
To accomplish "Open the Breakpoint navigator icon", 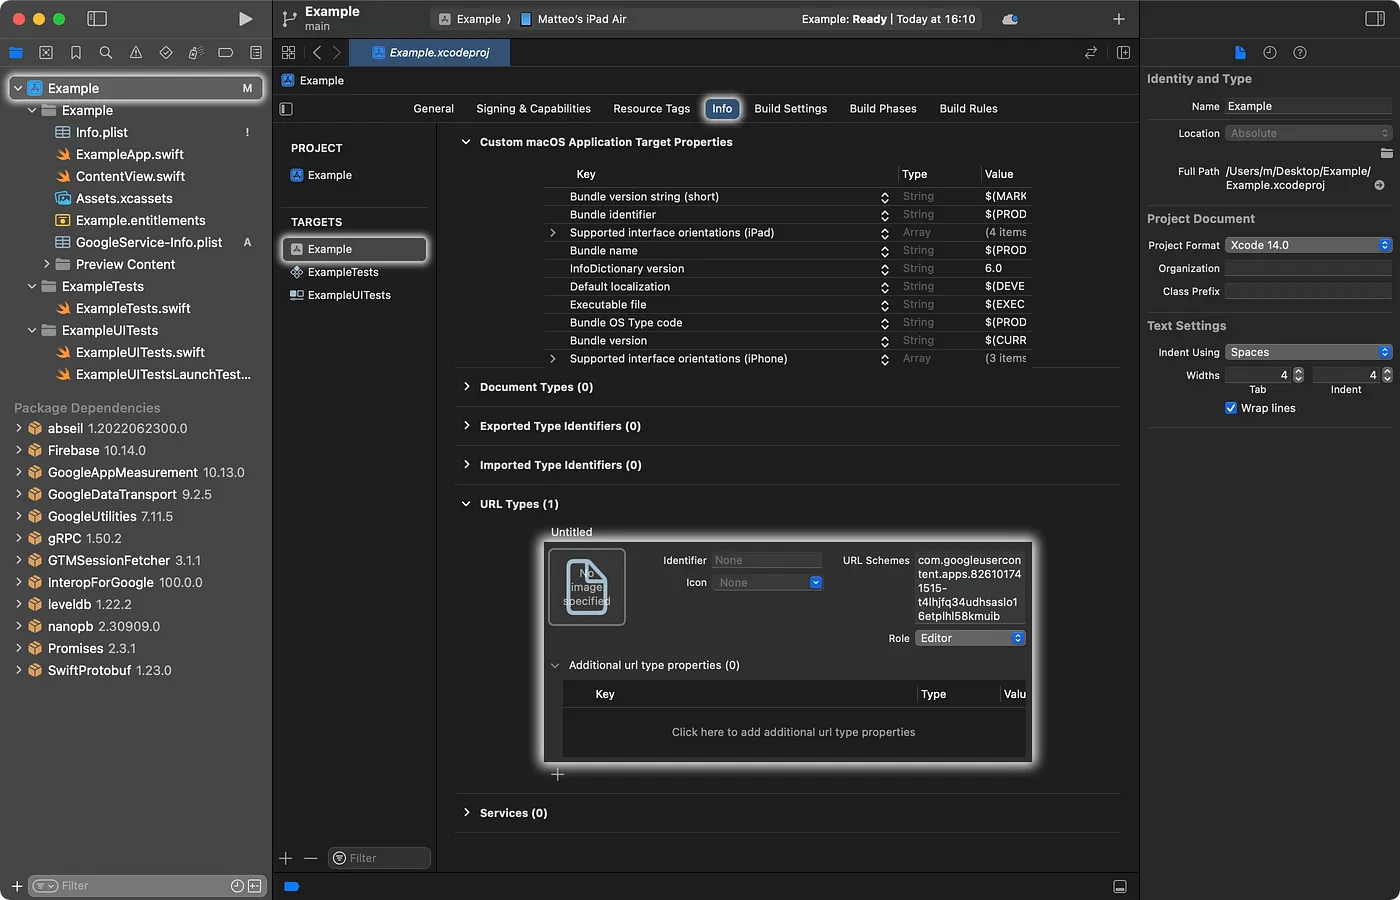I will point(226,52).
